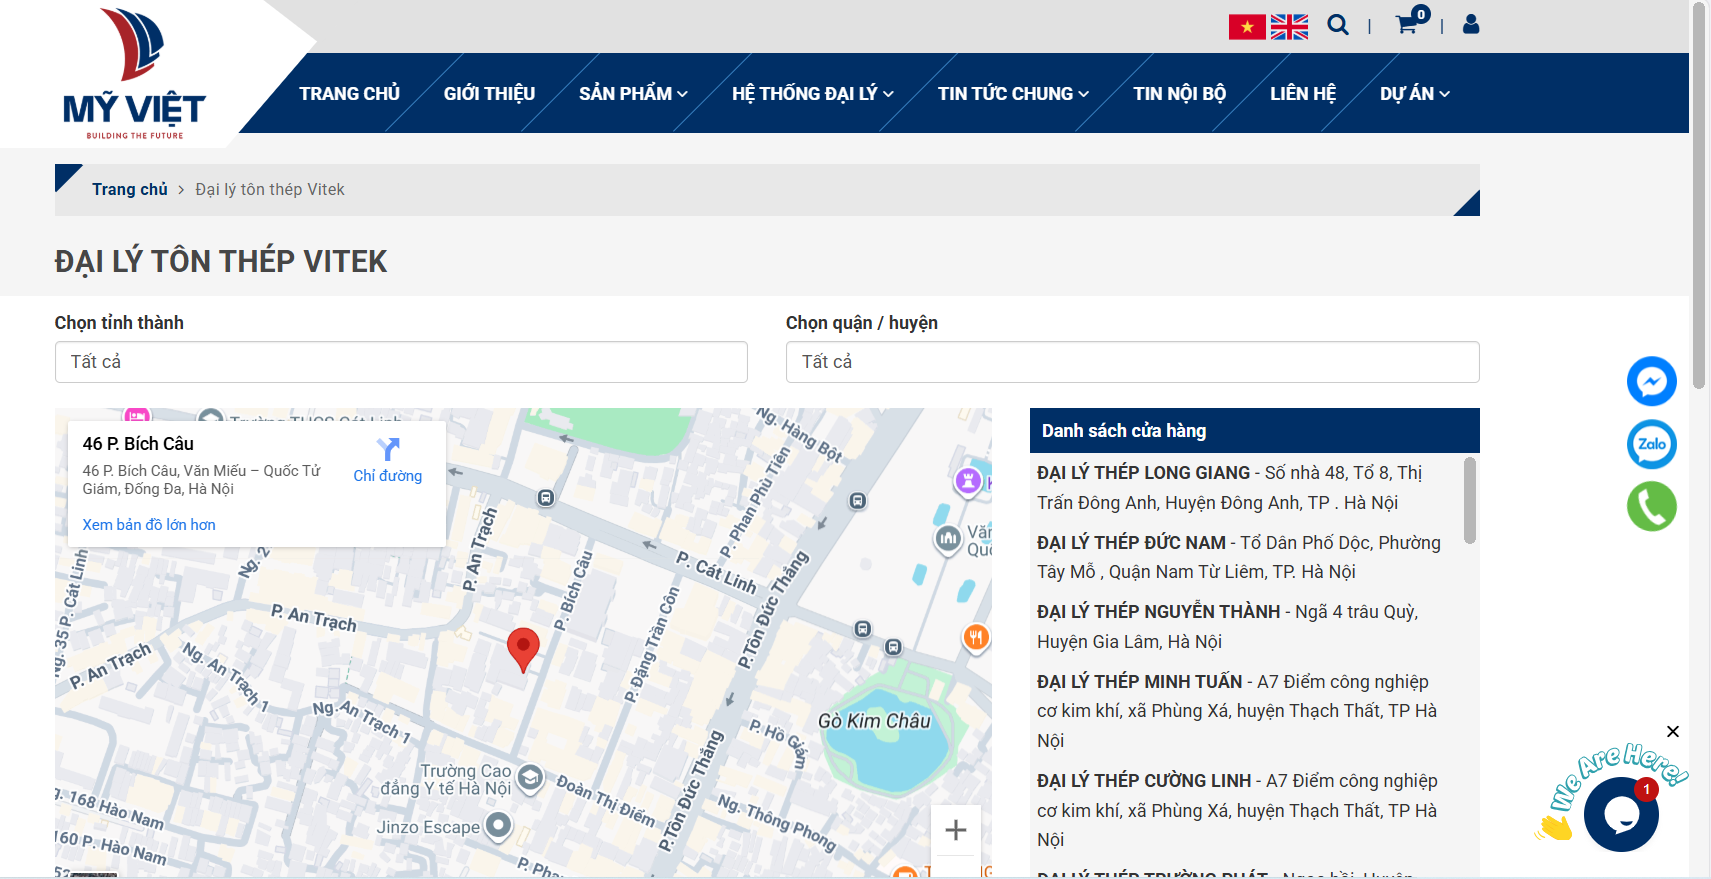The height and width of the screenshot is (879, 1711).
Task: Open Chọn tỉnh thành dropdown
Action: point(401,362)
